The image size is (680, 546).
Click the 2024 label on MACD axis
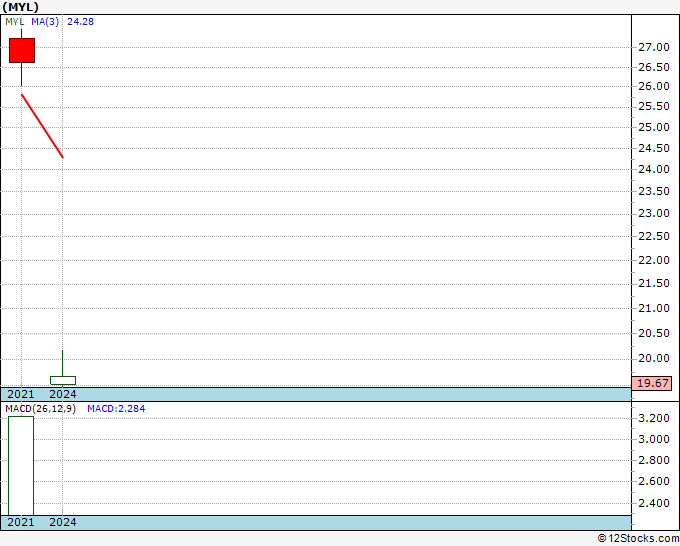pos(63,522)
